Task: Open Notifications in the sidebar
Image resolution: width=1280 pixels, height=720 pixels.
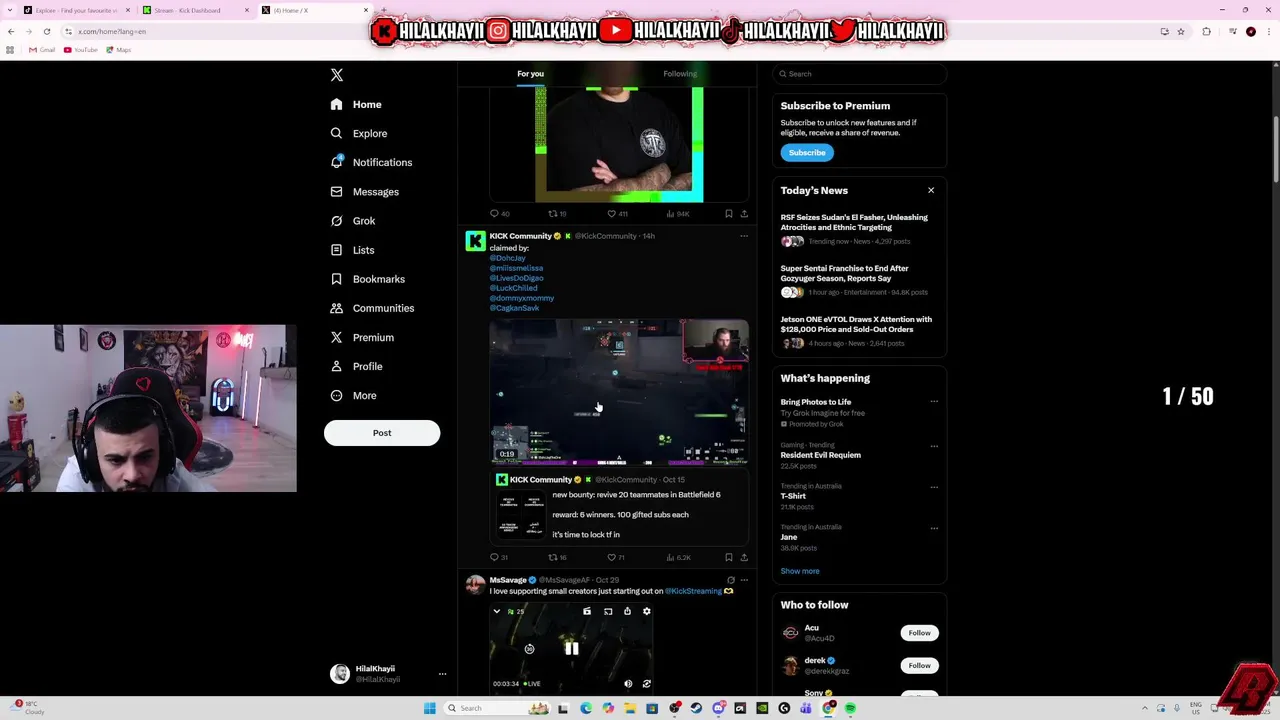Action: (x=371, y=162)
